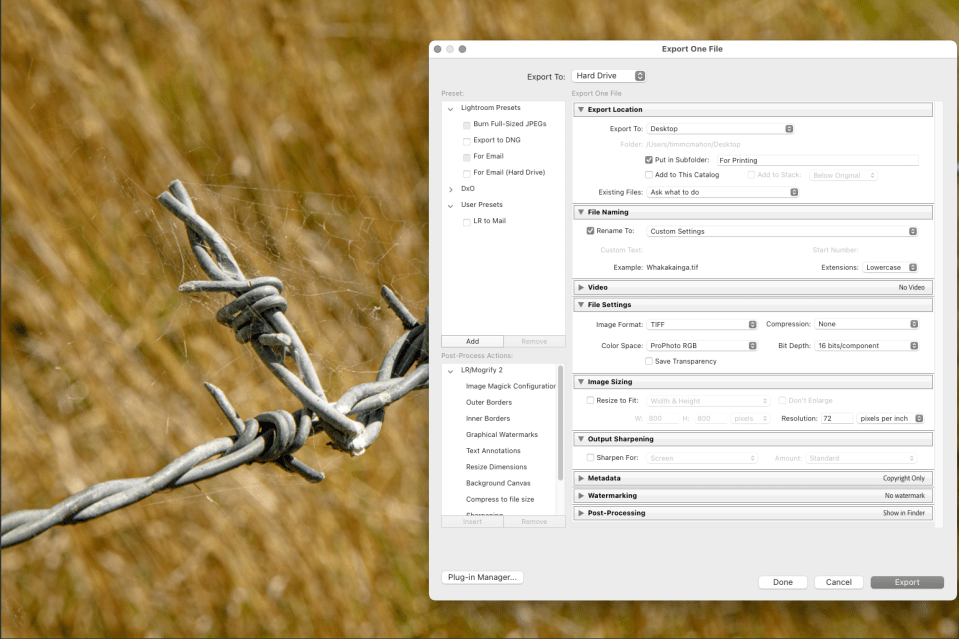
Task: Expand the Video section triangle
Action: coord(581,287)
